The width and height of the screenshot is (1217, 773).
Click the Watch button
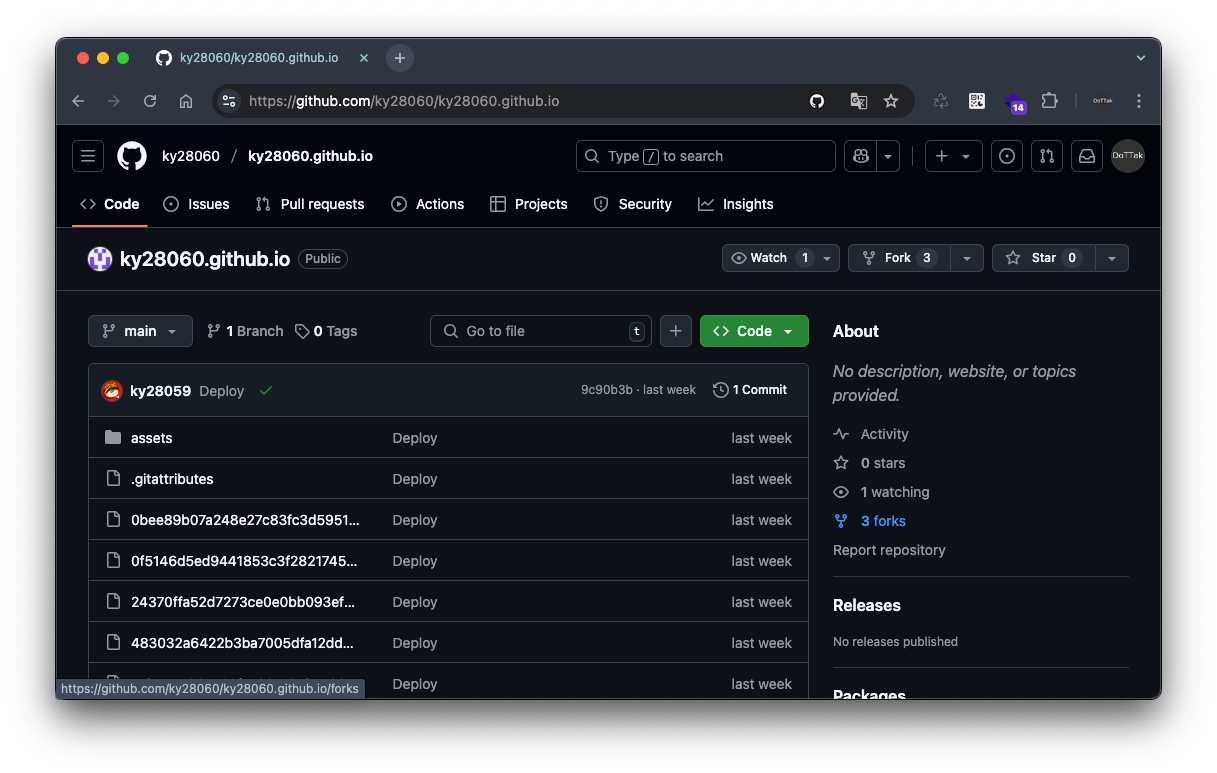pos(769,258)
